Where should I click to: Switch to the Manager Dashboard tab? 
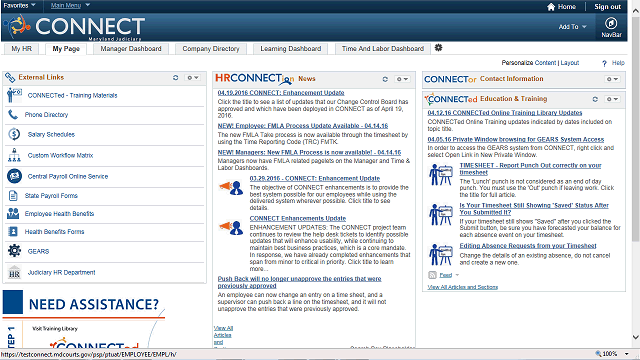[131, 49]
